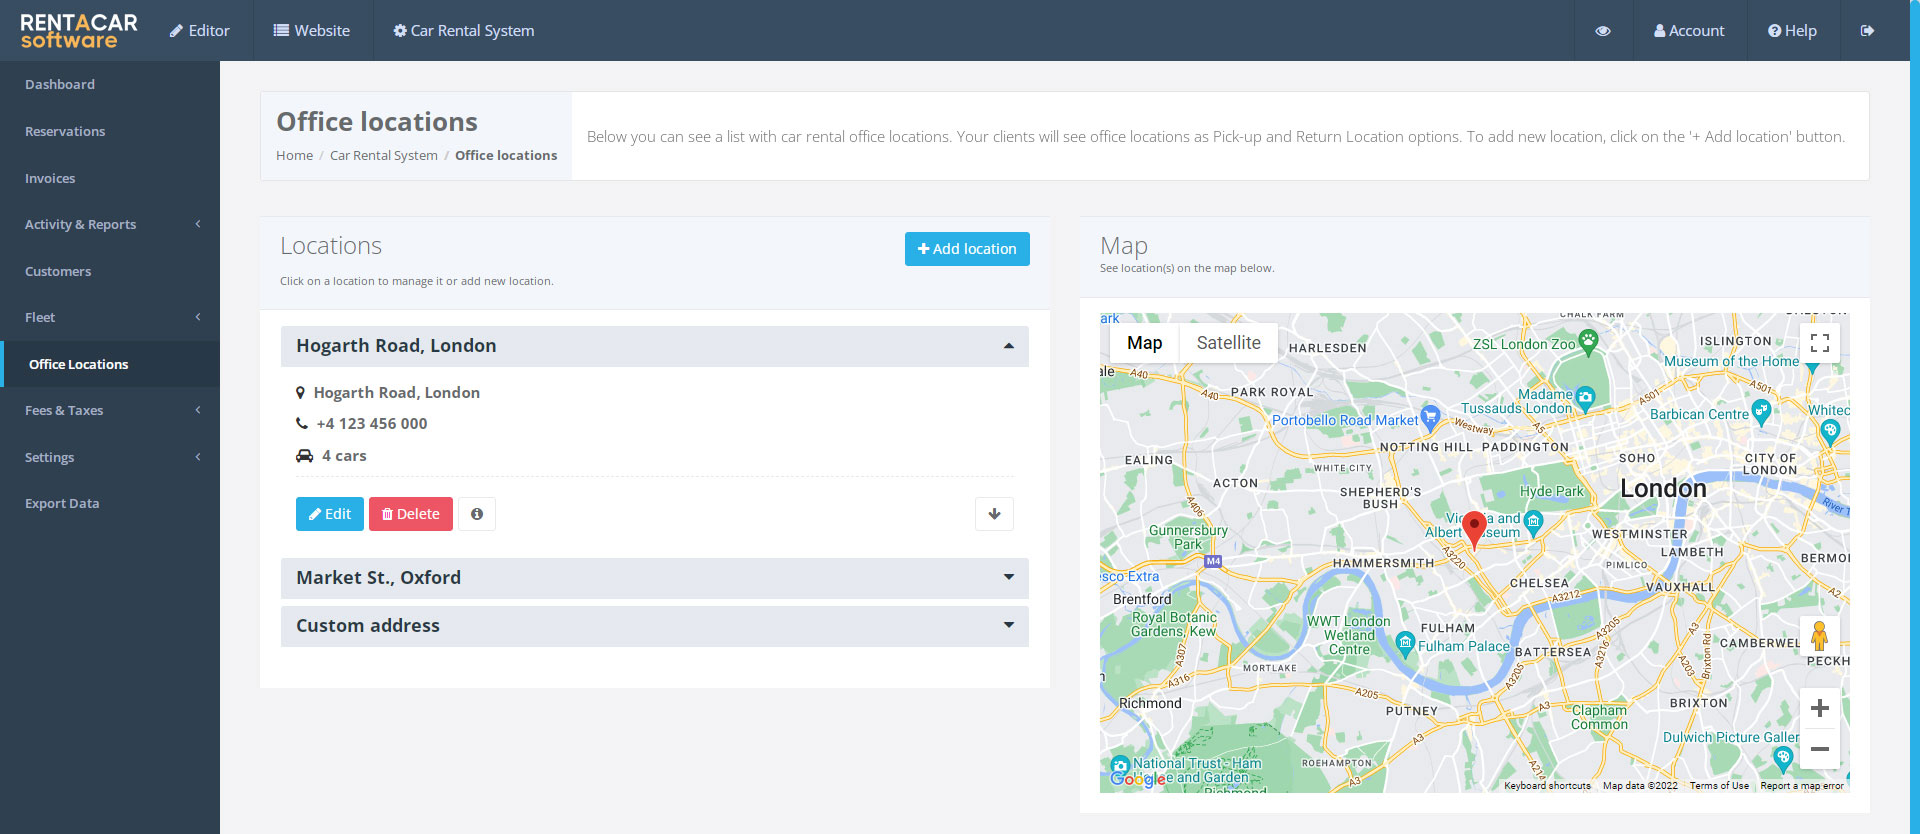Delete the Hogarth Road location
This screenshot has height=834, width=1920.
[x=410, y=514]
